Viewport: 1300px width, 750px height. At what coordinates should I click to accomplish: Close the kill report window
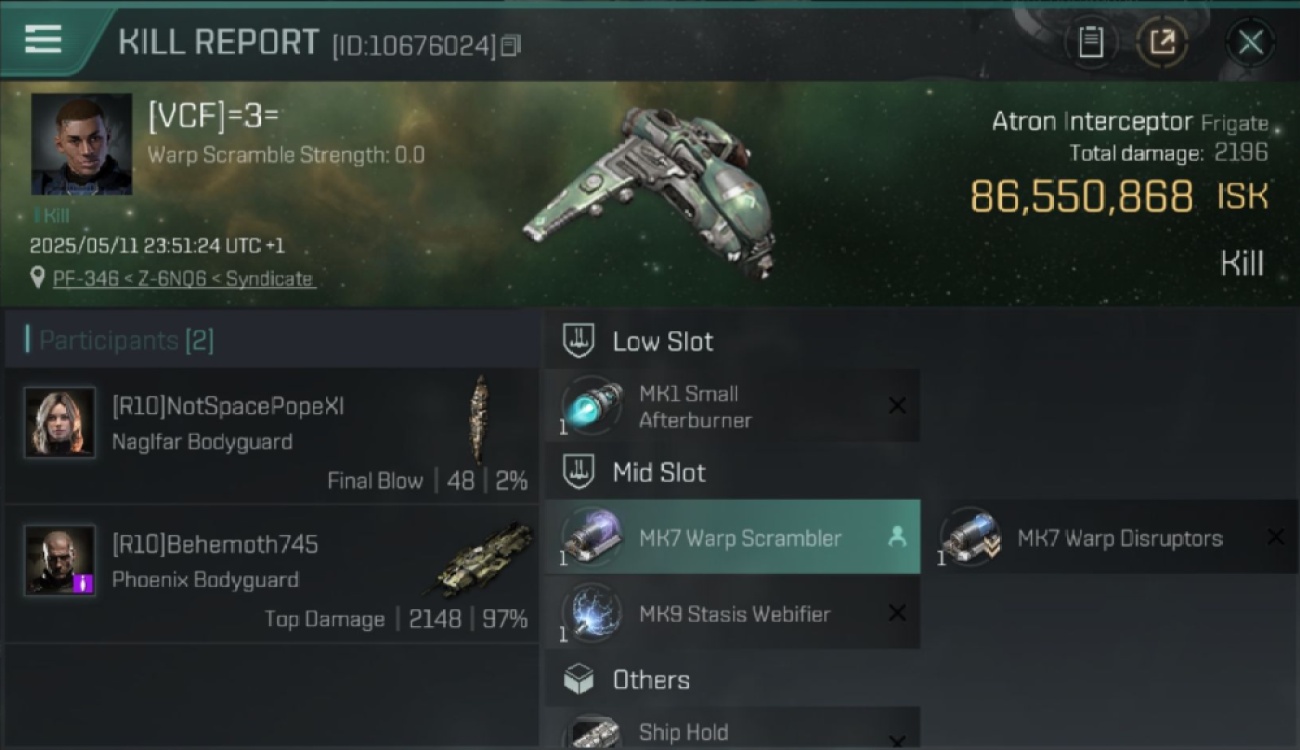pyautogui.click(x=1250, y=42)
